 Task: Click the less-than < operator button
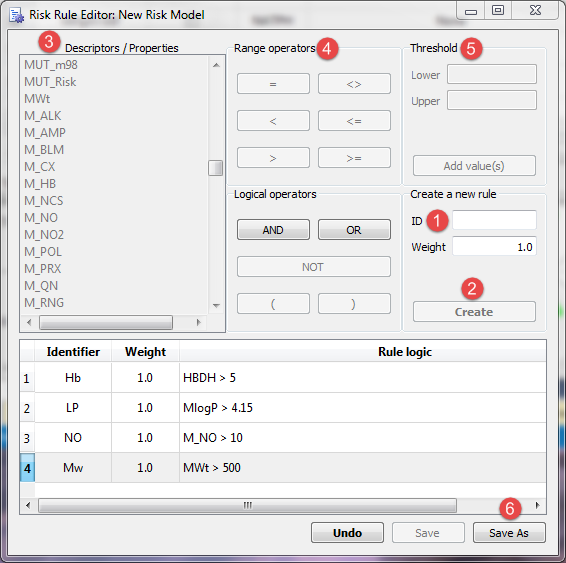click(273, 121)
